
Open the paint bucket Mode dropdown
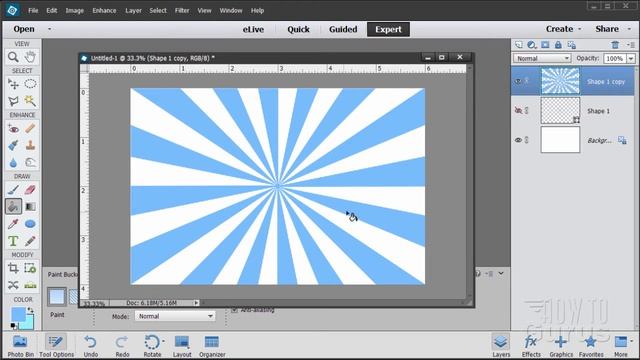pos(175,316)
